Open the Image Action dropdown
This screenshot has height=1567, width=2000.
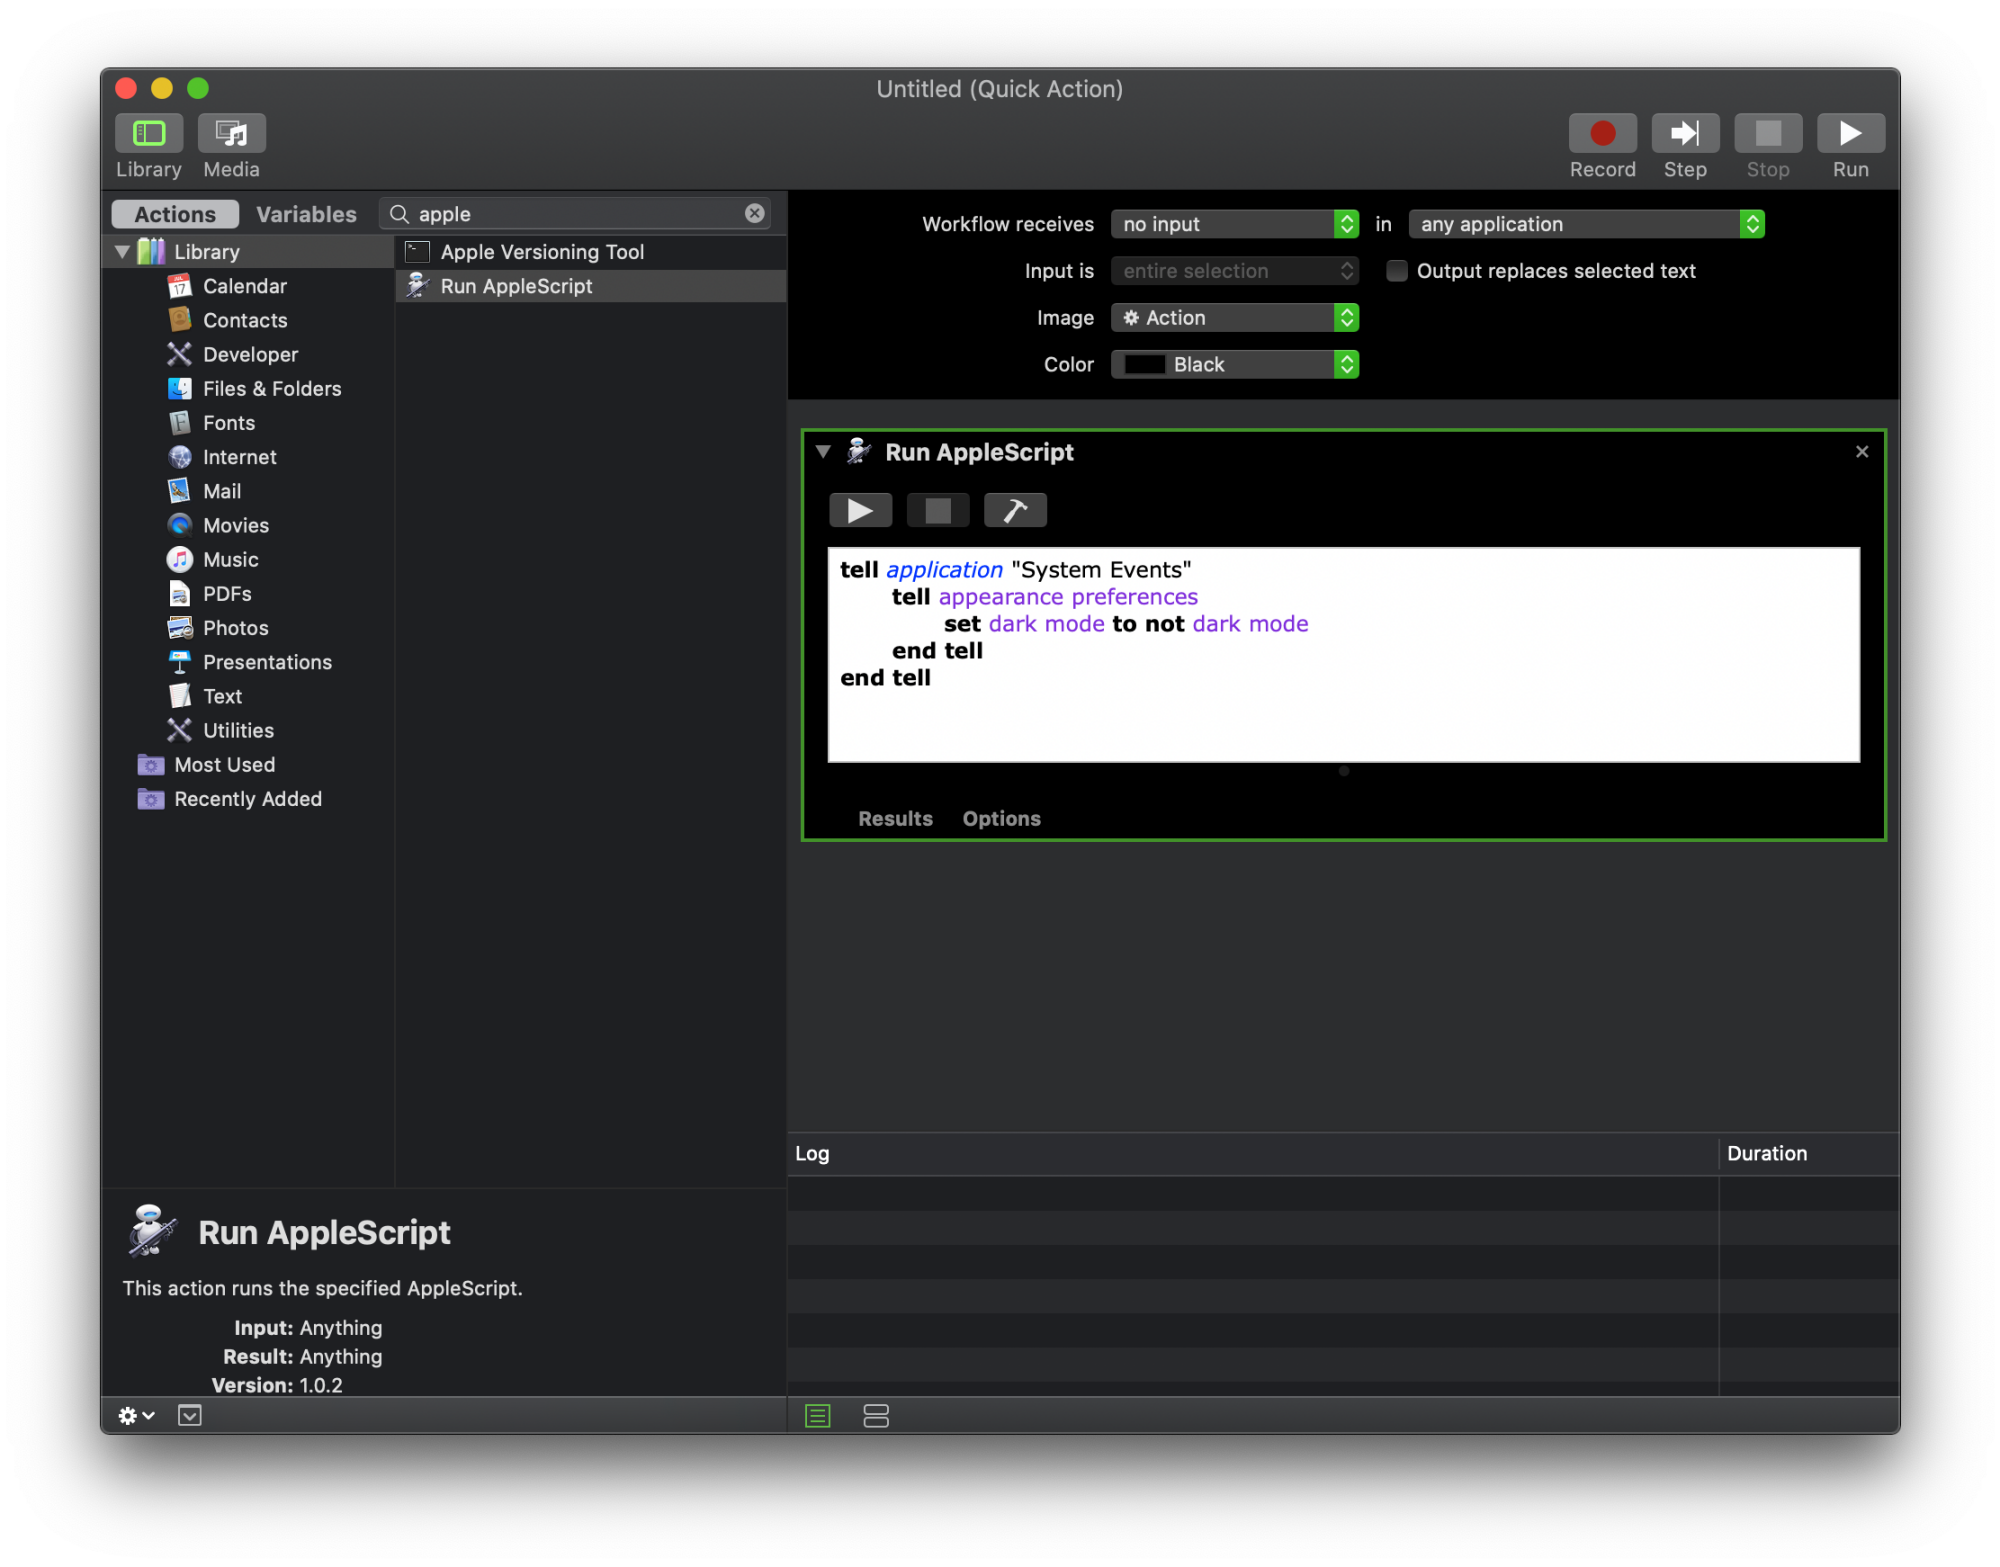[x=1234, y=318]
